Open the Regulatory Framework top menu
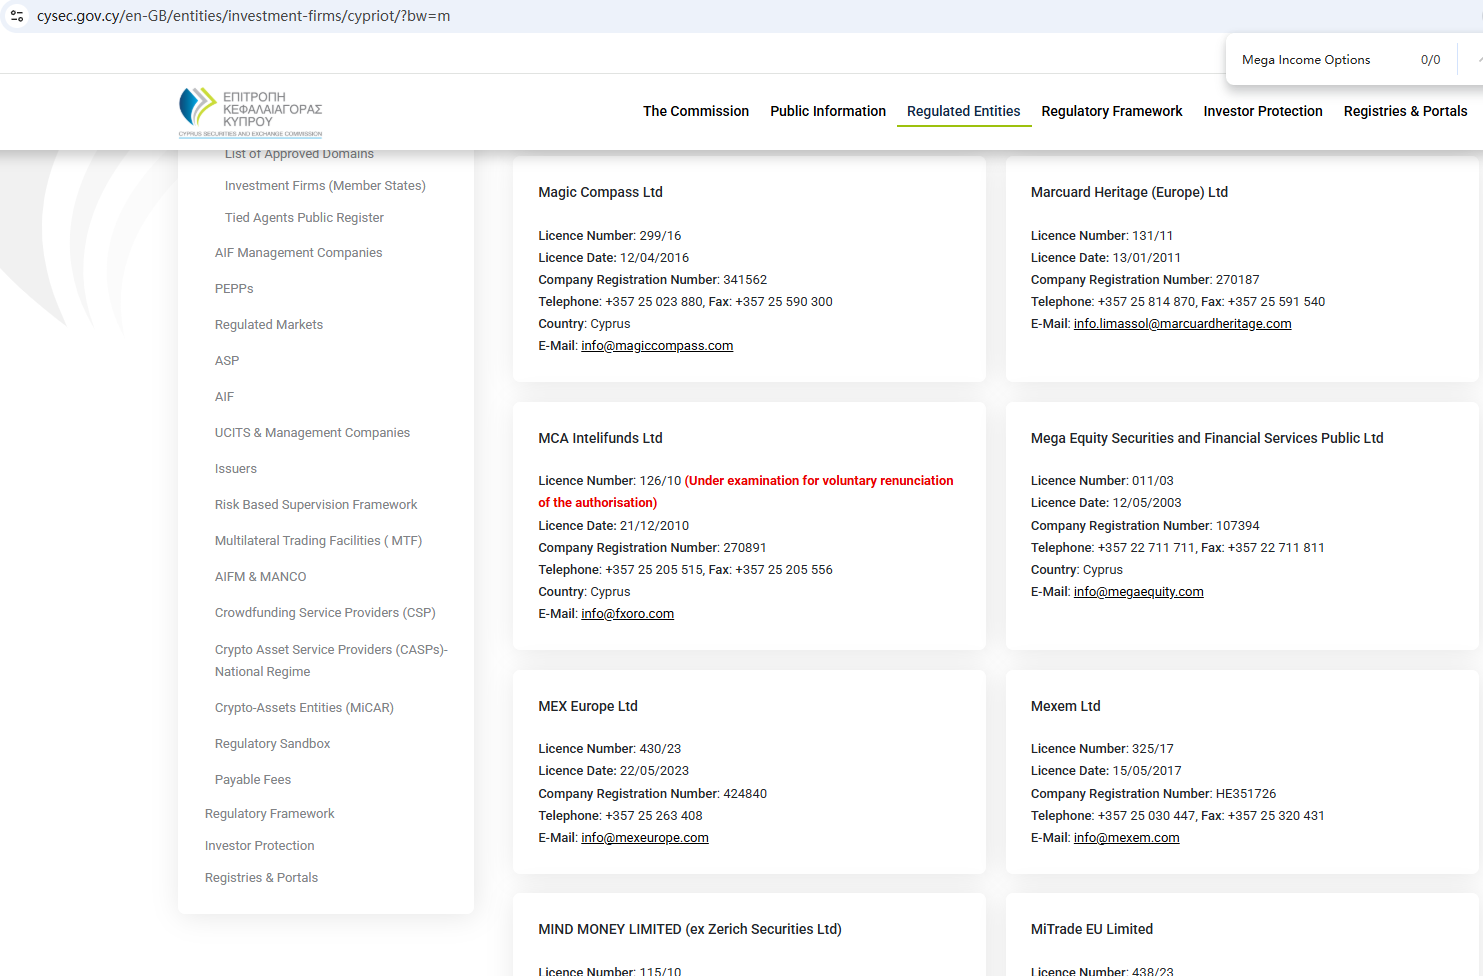1483x976 pixels. click(1111, 111)
